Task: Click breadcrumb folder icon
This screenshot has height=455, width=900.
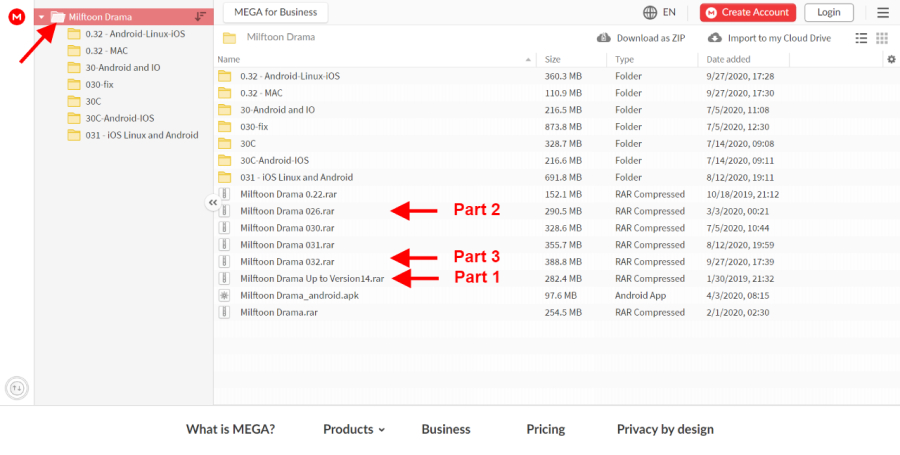Action: point(230,38)
